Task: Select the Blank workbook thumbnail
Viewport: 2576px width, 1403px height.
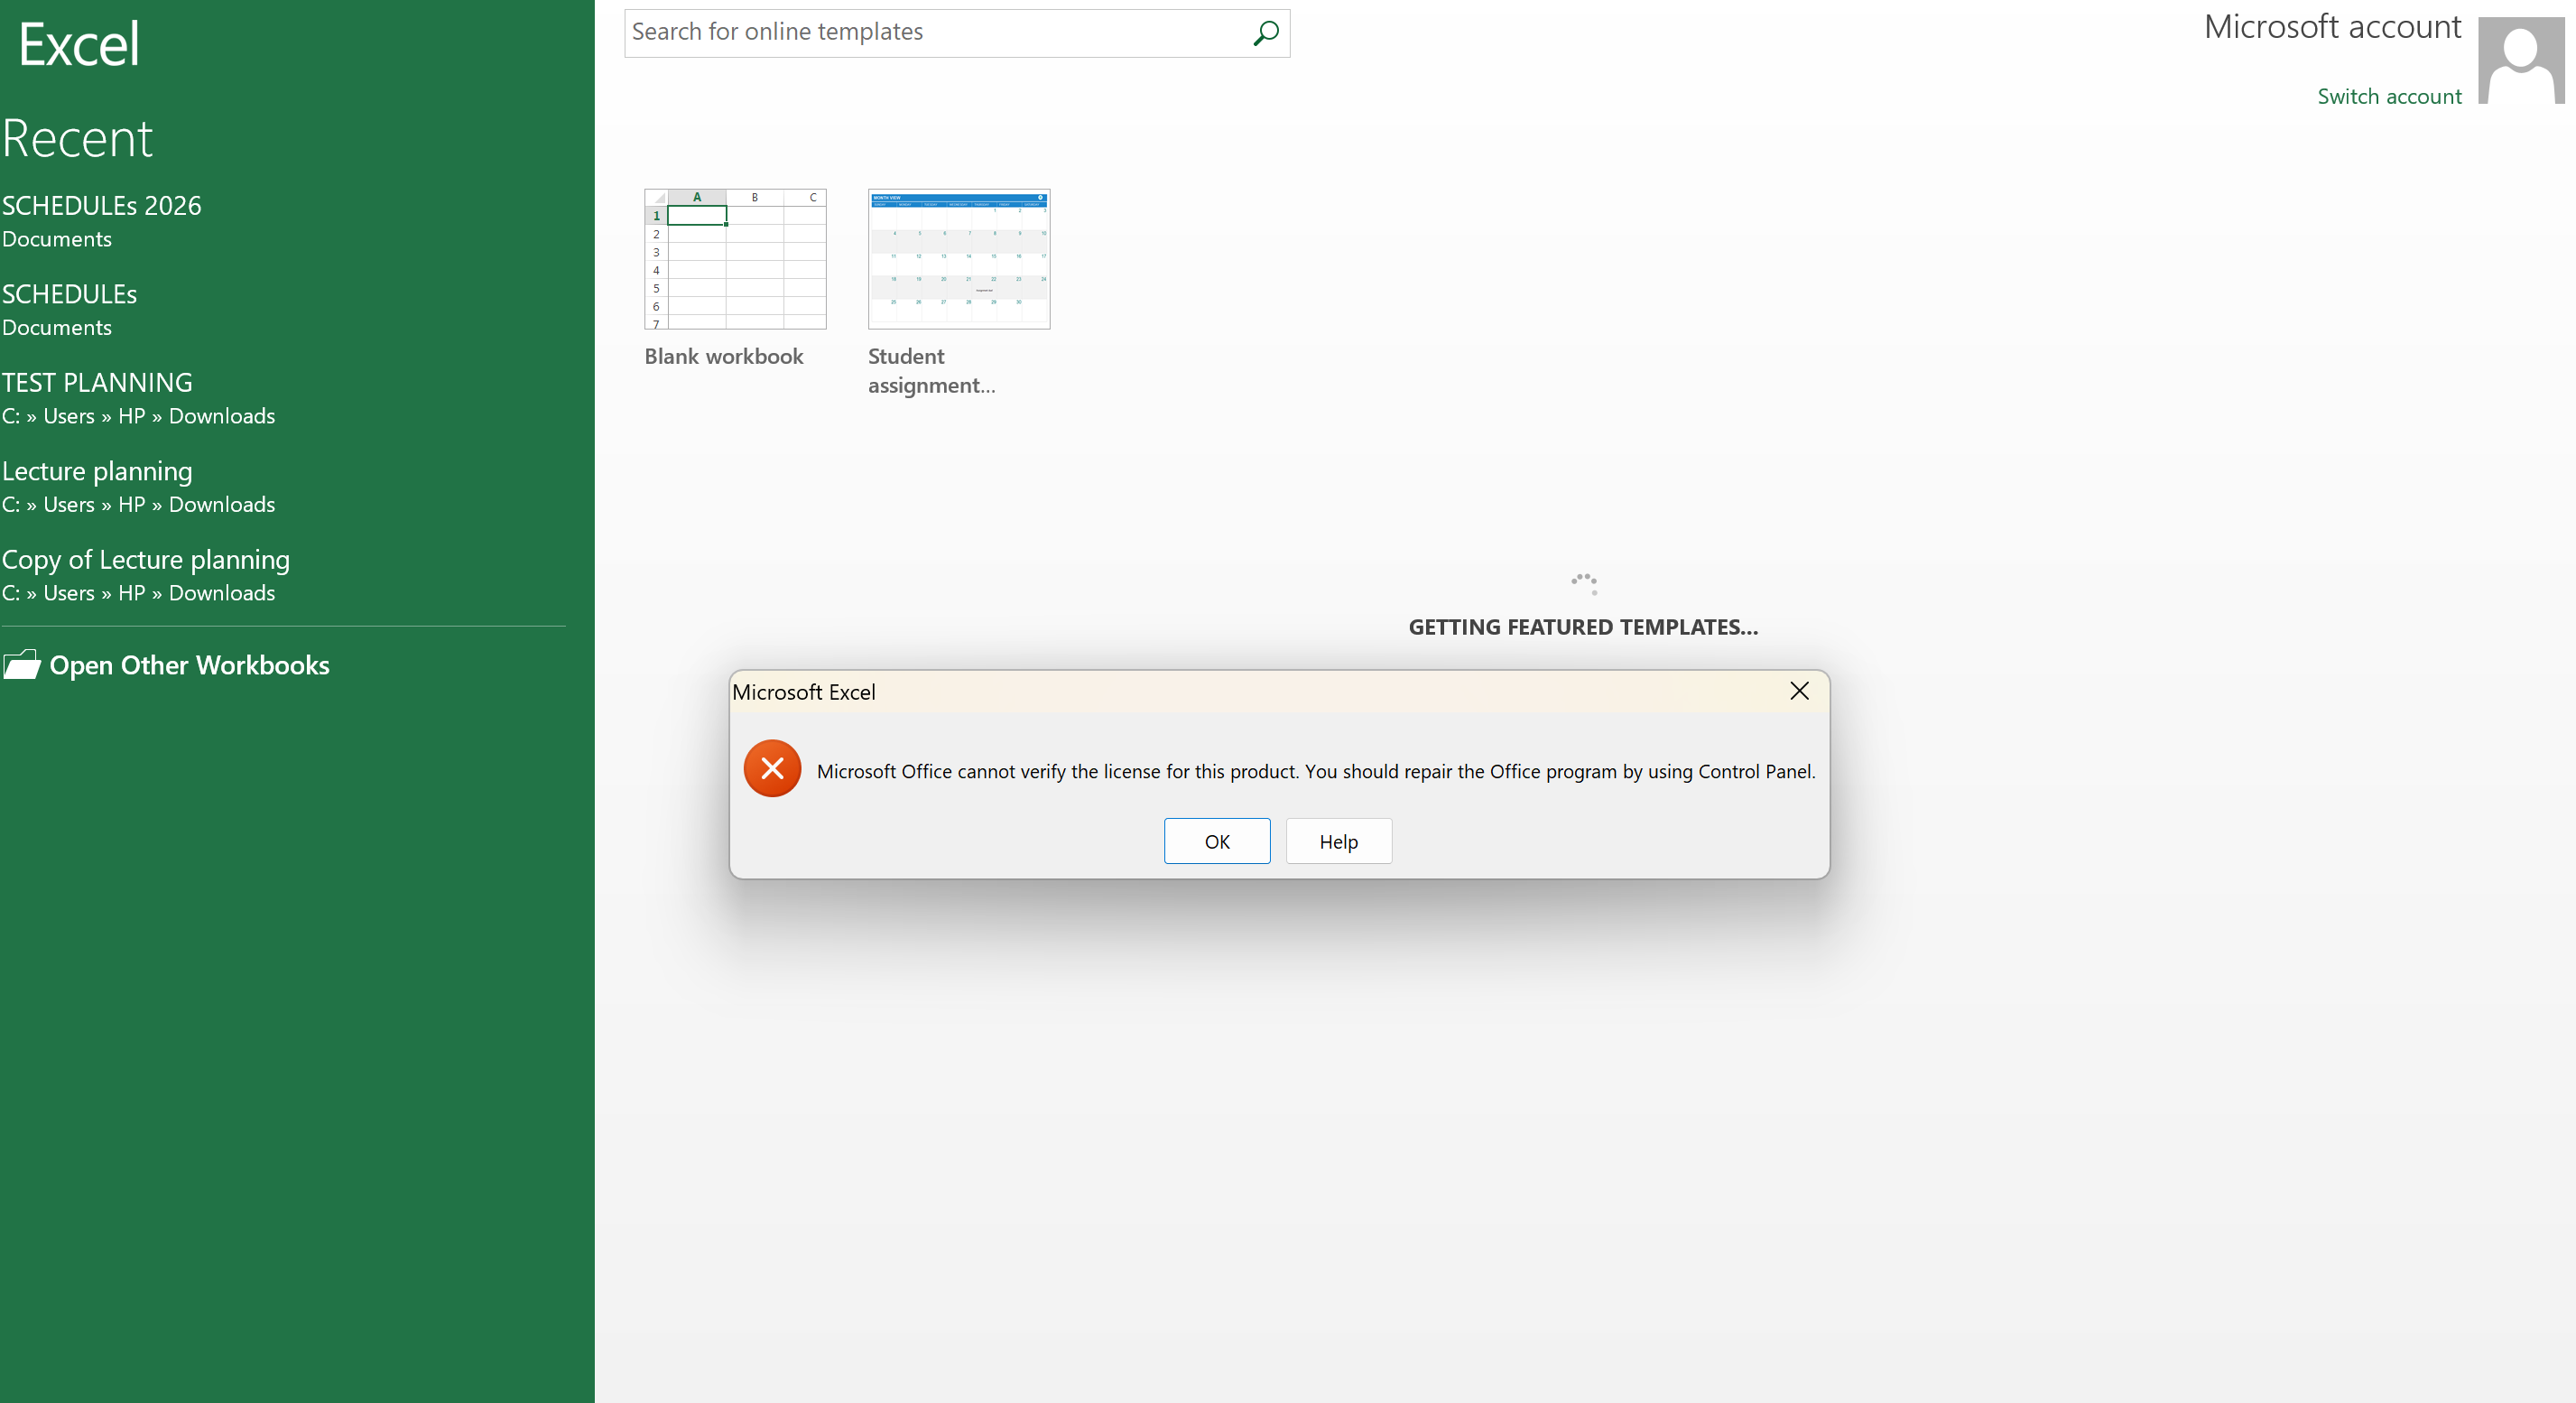Action: pyautogui.click(x=735, y=259)
